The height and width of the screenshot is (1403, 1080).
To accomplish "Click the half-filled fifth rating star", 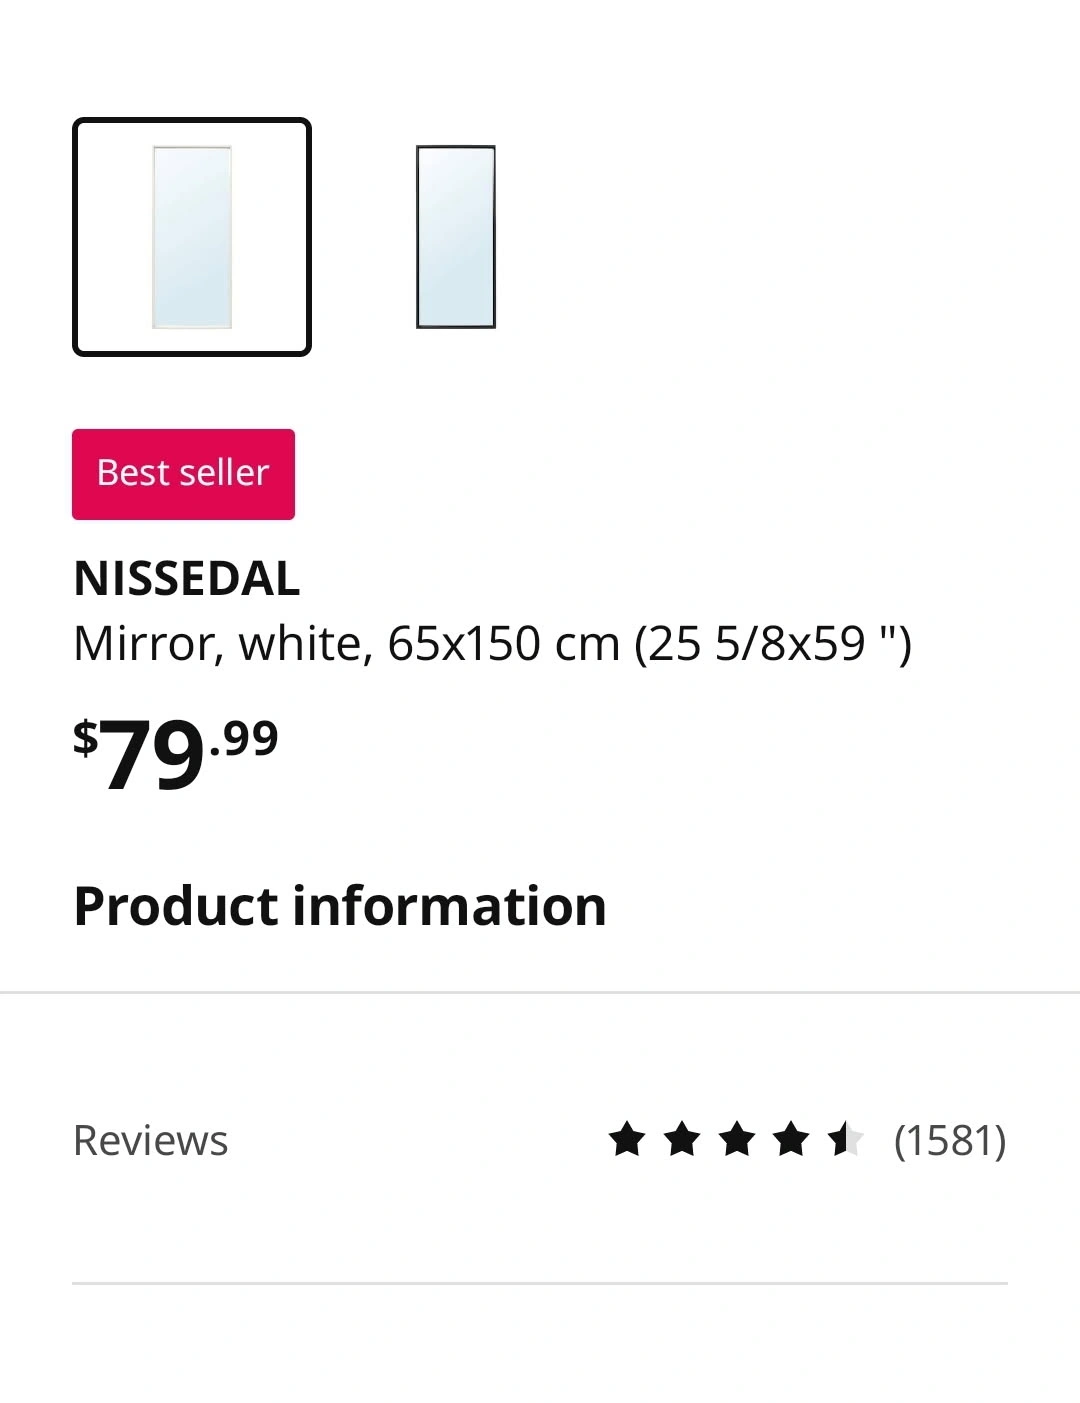I will 845,1139.
